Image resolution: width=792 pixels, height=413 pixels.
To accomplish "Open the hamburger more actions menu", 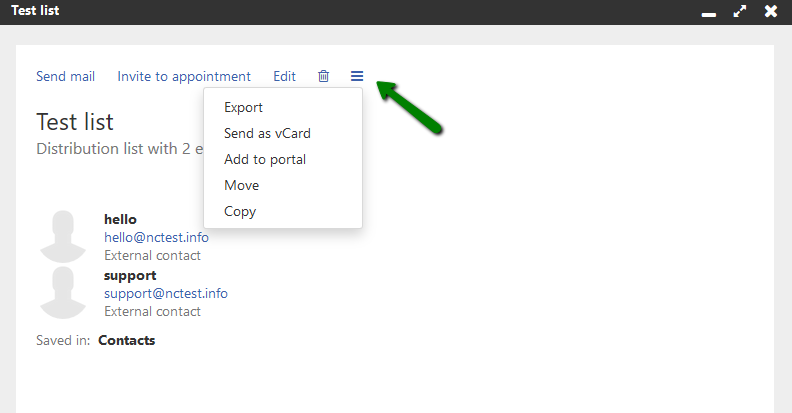I will [x=357, y=76].
